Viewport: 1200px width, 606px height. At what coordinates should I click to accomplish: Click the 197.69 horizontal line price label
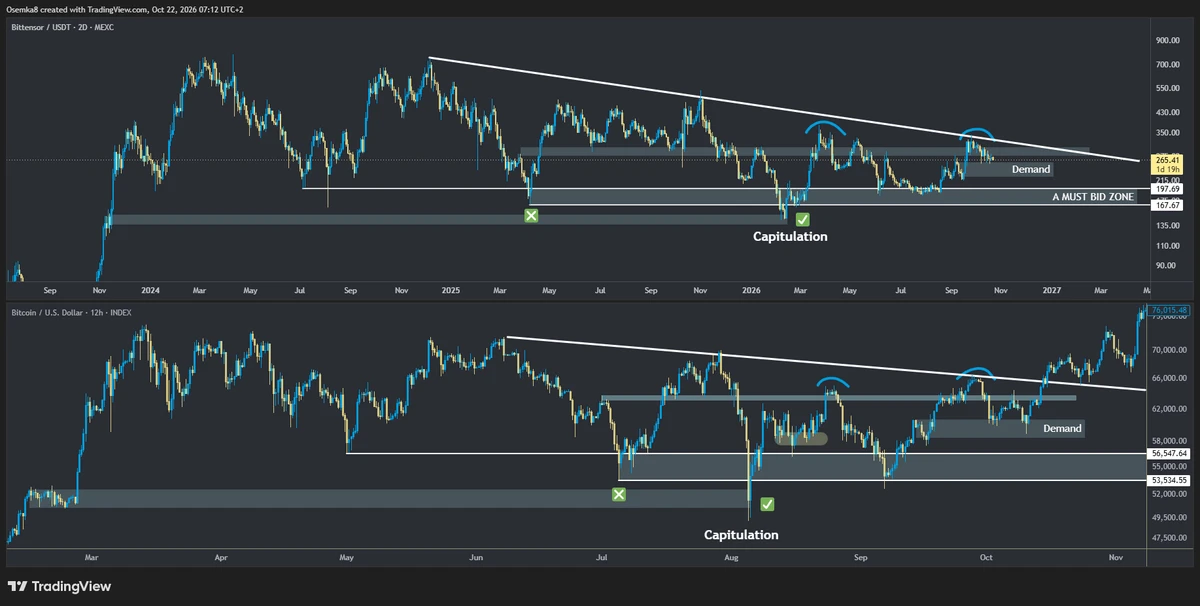[1168, 189]
